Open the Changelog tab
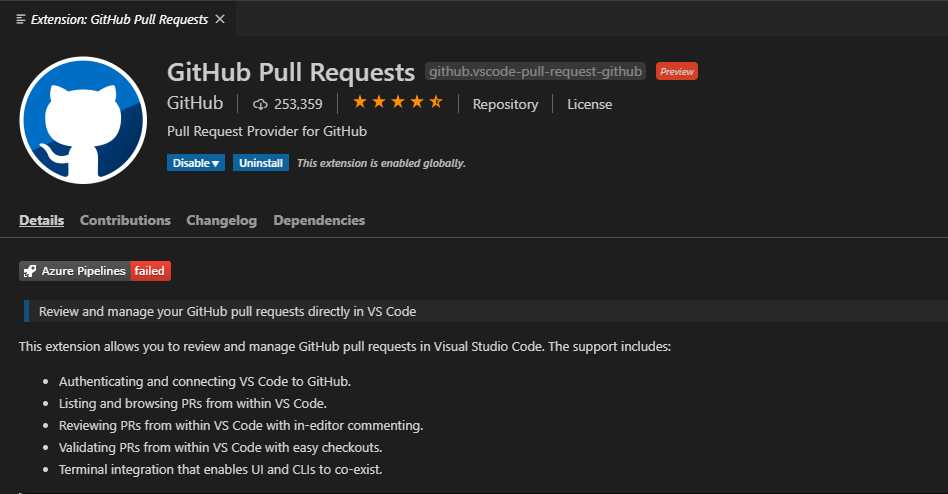This screenshot has width=948, height=494. pos(221,220)
